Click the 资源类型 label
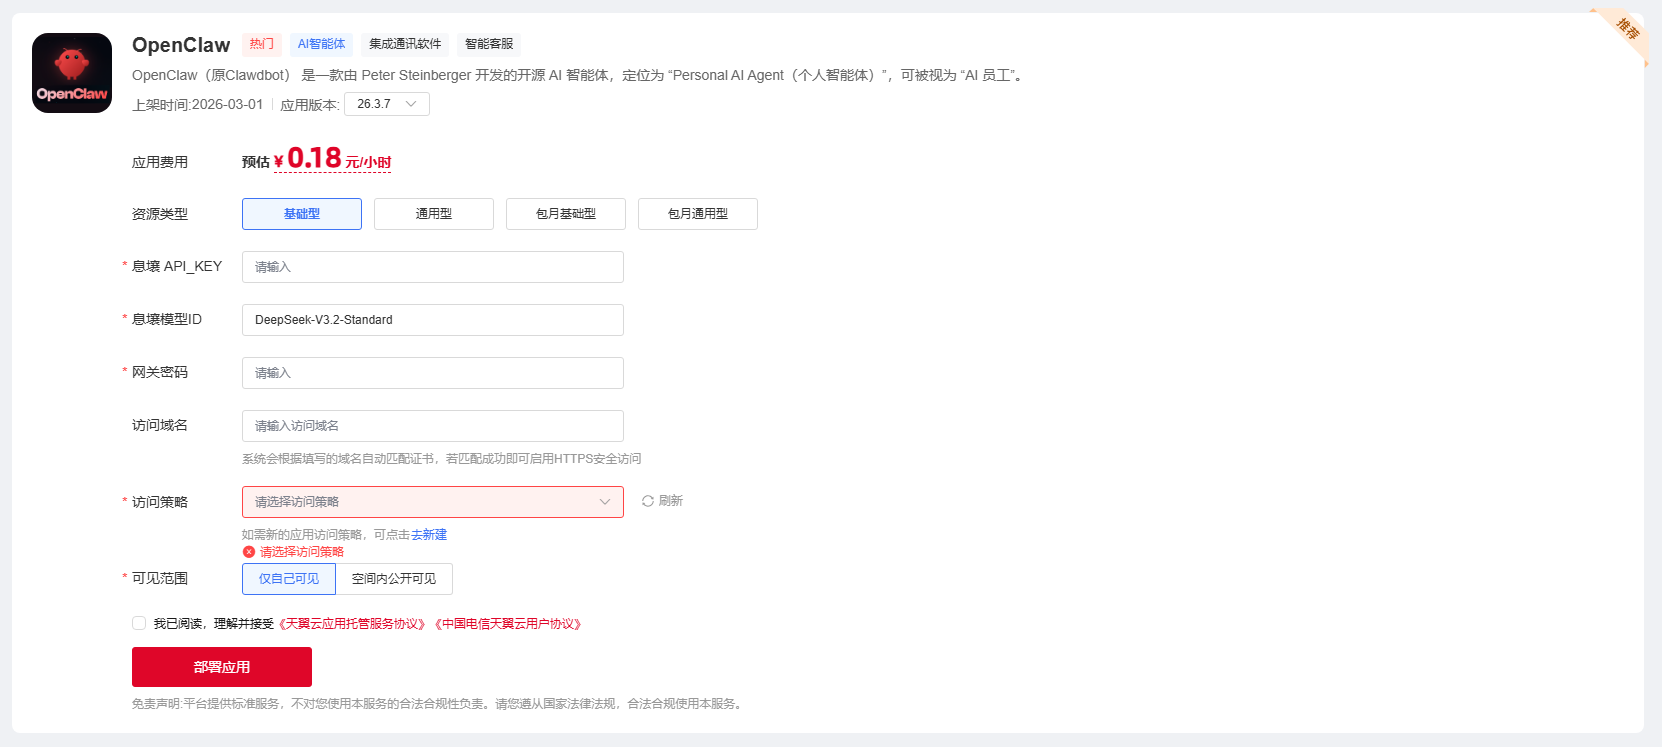 coord(160,214)
